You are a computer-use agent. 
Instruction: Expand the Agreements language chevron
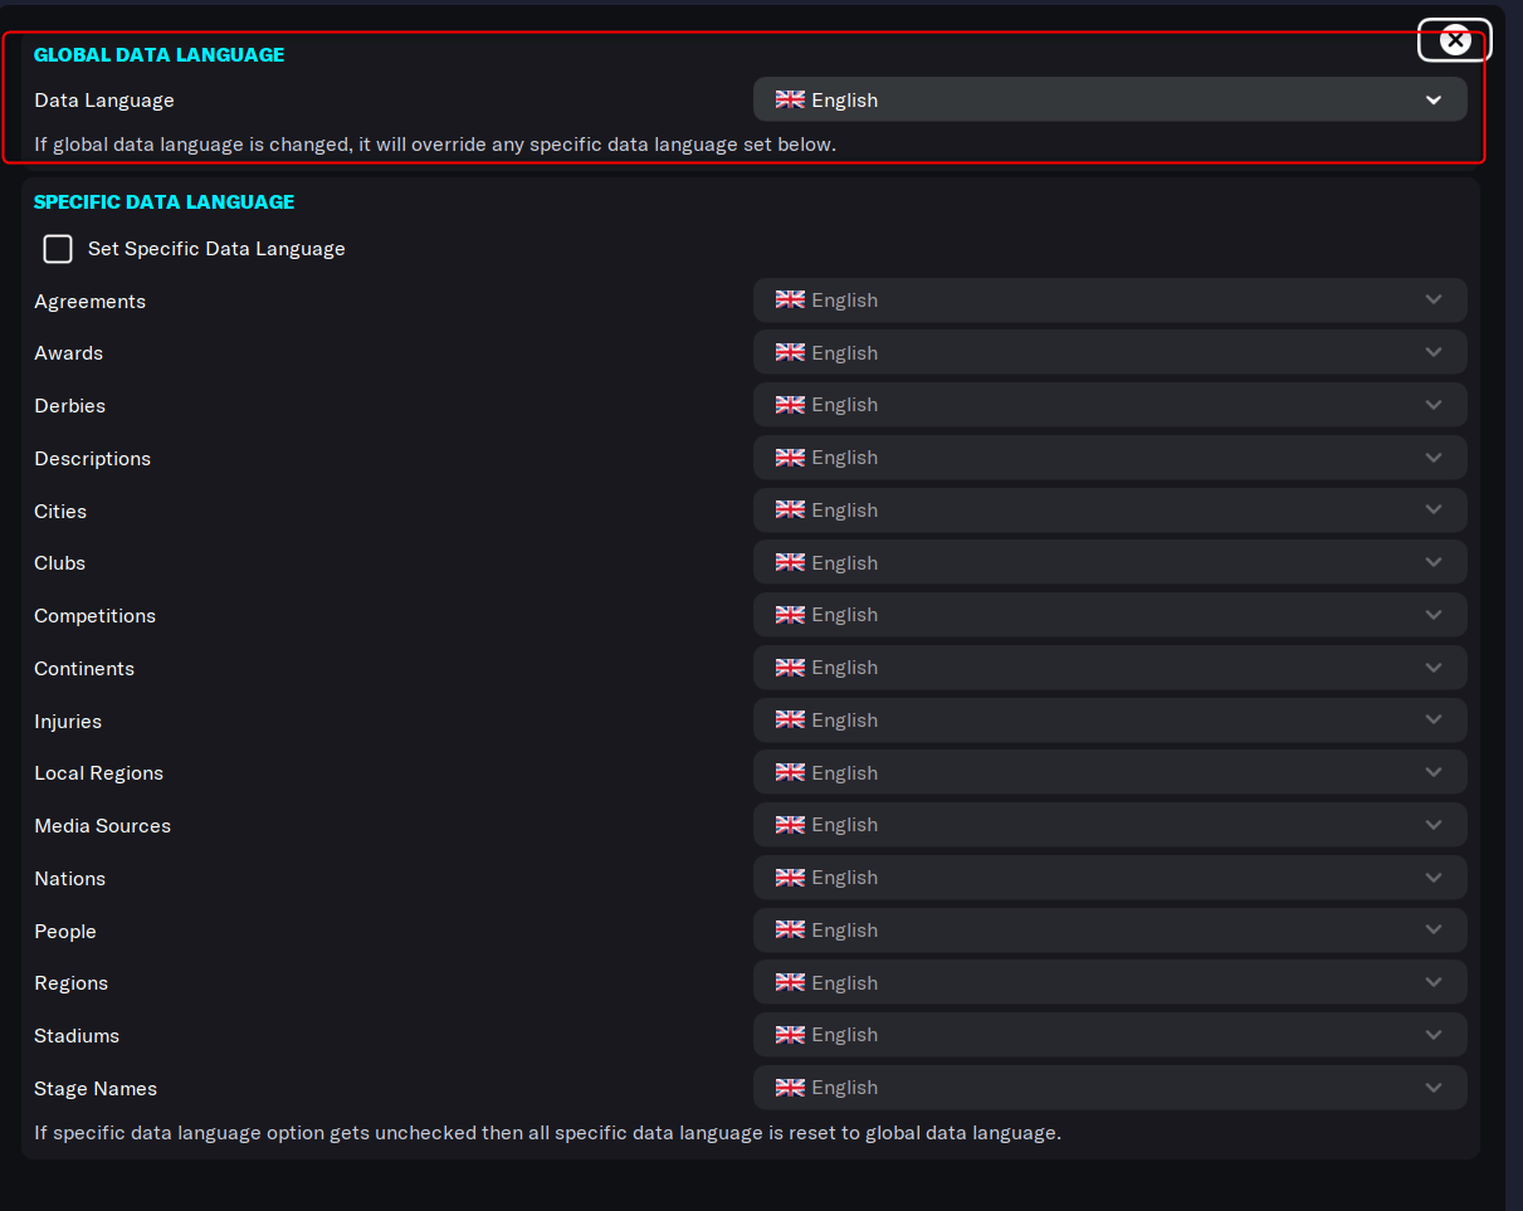[1433, 300]
